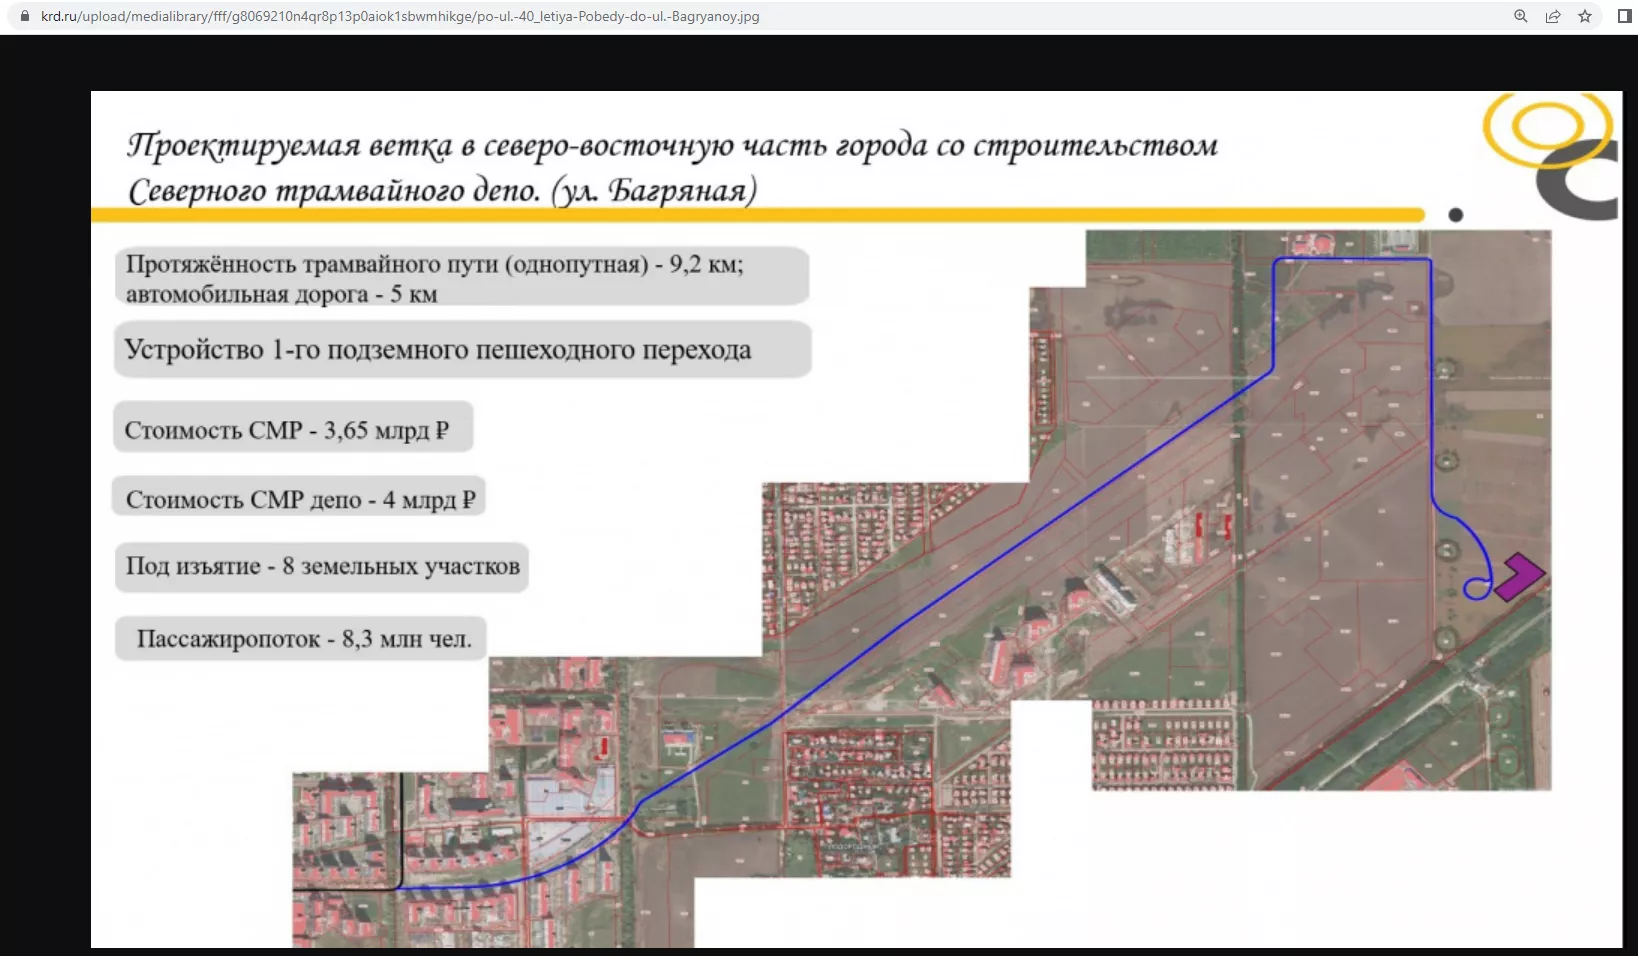Click the подземного пешеходного перехода box
1638x956 pixels.
[x=460, y=350]
